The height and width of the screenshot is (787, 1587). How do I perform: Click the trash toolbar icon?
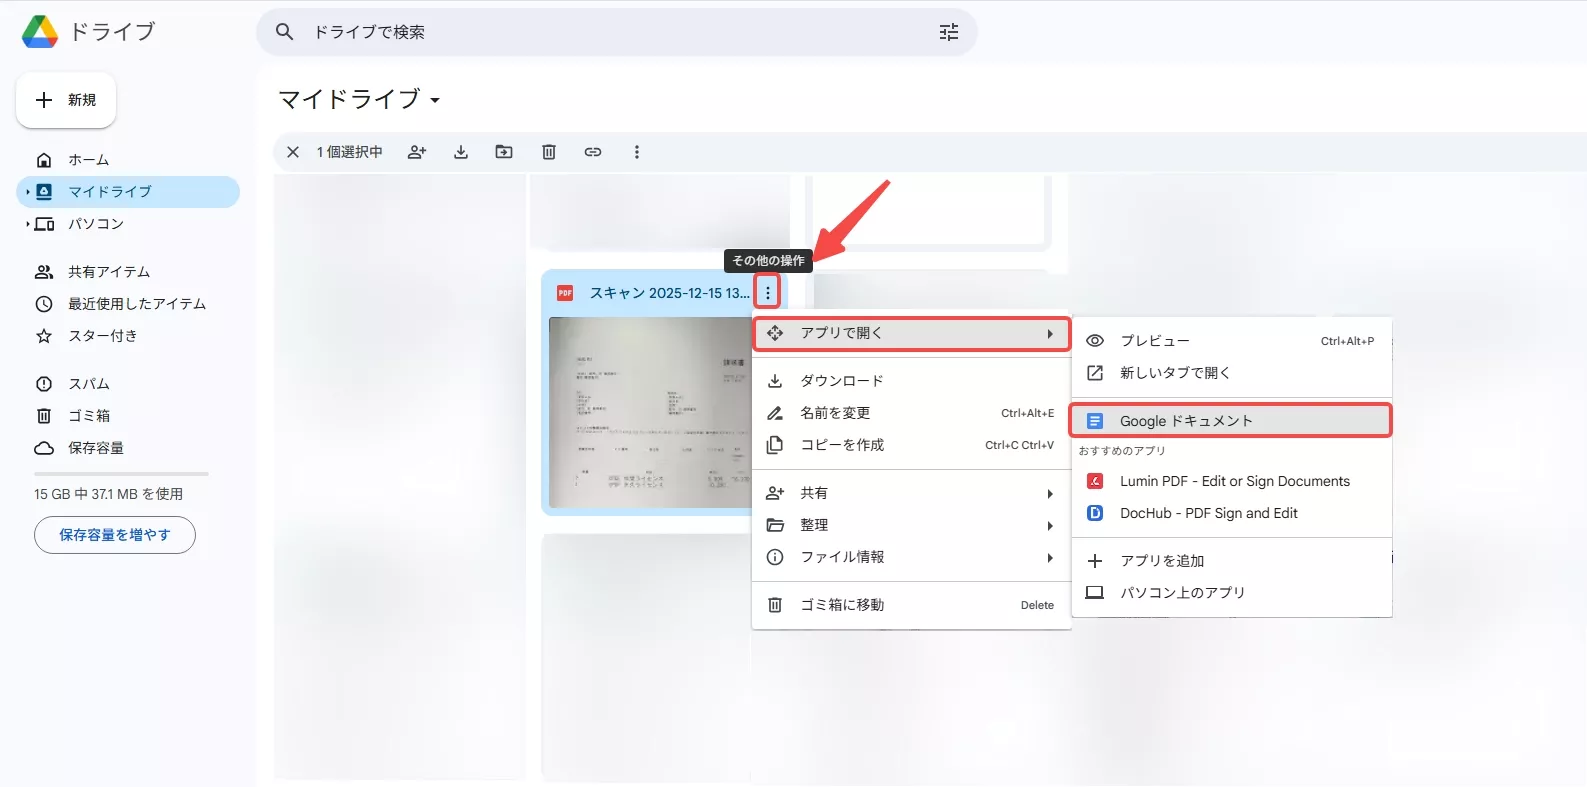[x=549, y=152]
